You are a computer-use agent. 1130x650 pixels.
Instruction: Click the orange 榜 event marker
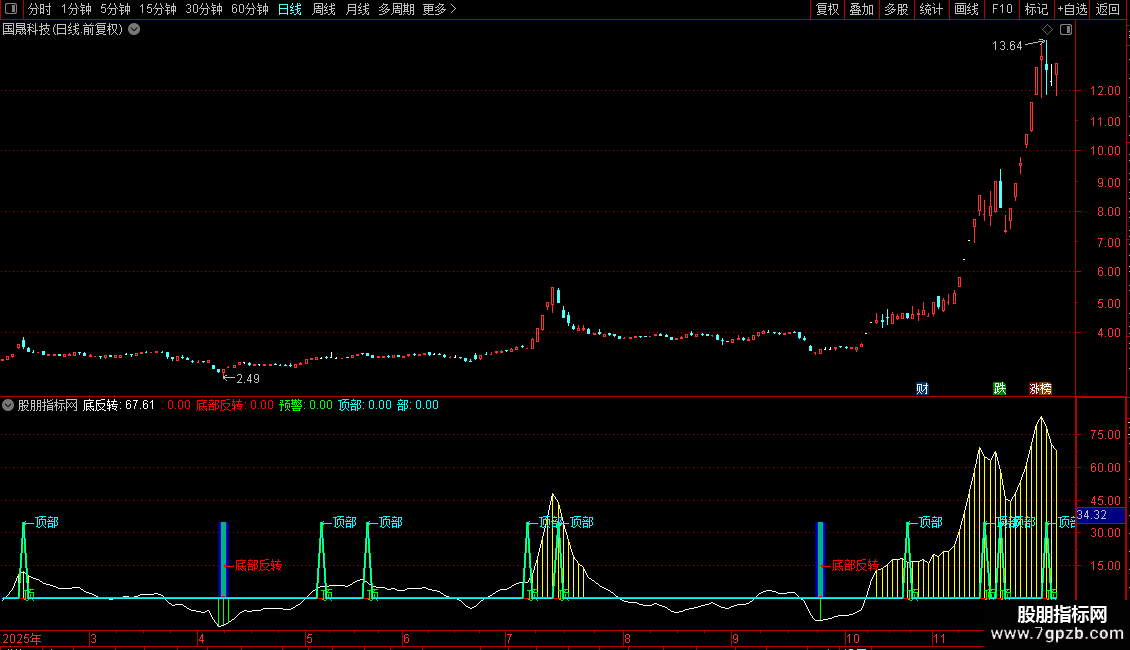[x=1045, y=388]
